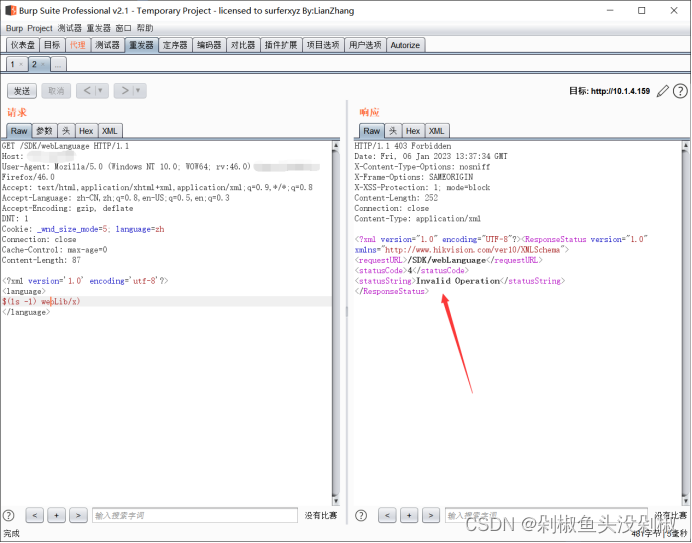Click the plus button in response search bar
The height and width of the screenshot is (543, 692).
(x=409, y=515)
